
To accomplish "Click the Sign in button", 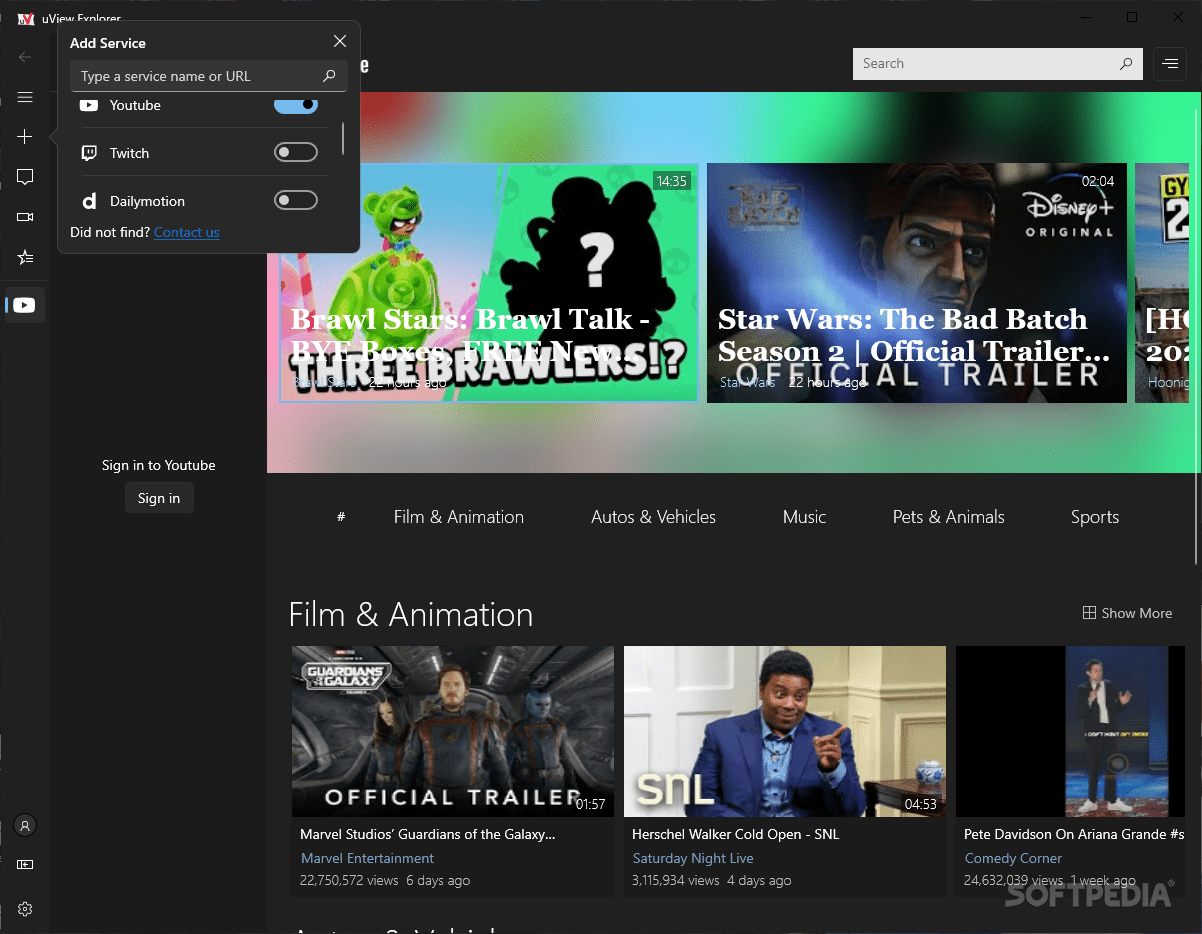I will click(x=159, y=498).
